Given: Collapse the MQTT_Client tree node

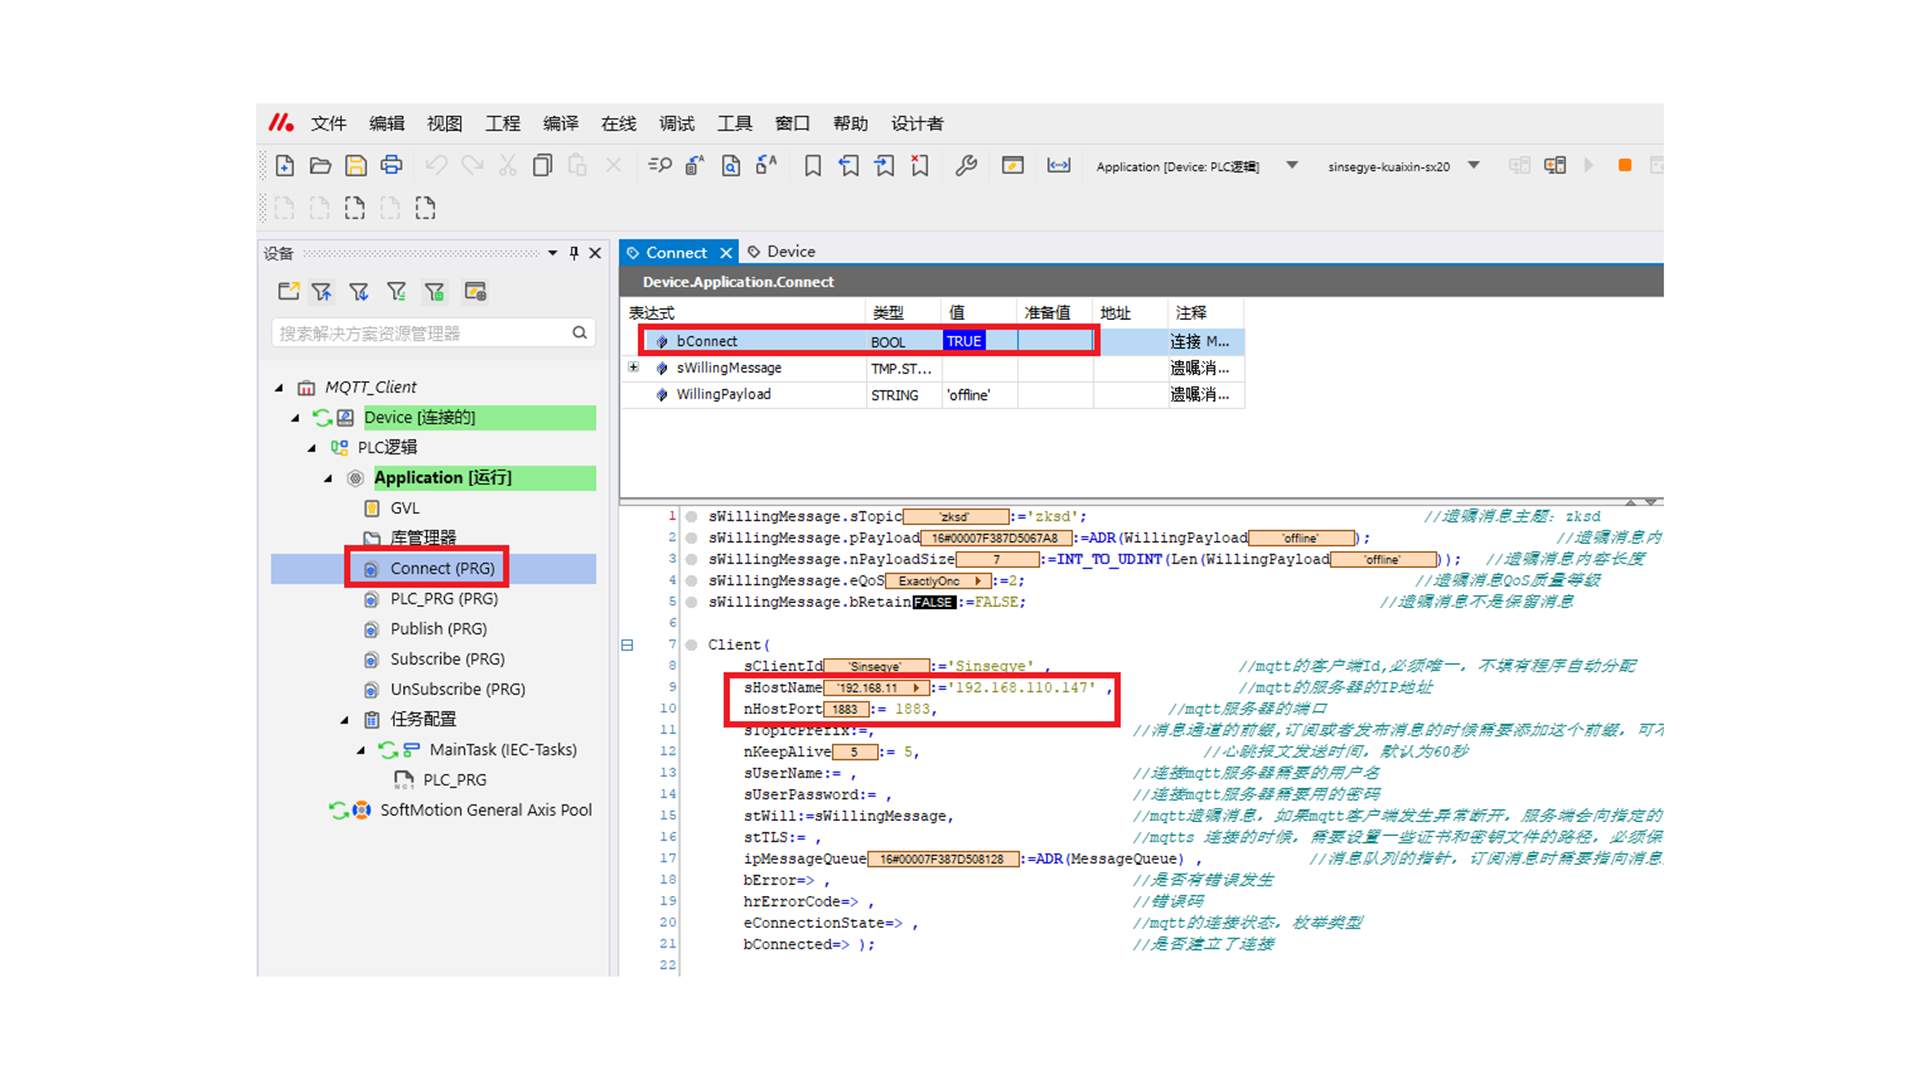Looking at the screenshot, I should coord(279,387).
